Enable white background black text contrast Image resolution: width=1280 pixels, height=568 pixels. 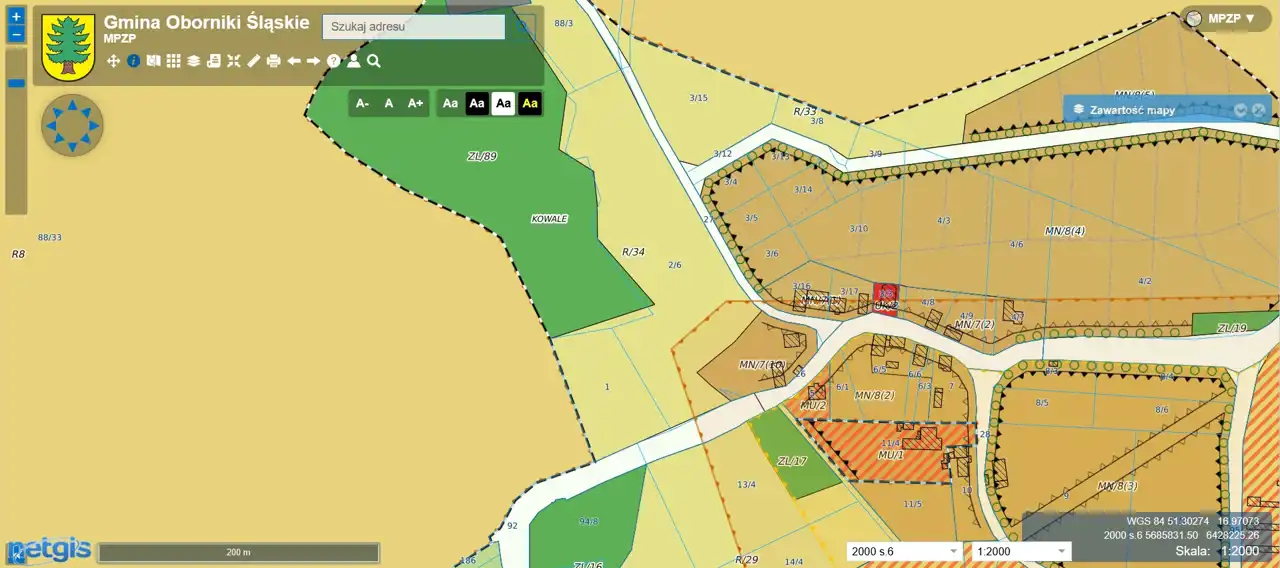pyautogui.click(x=503, y=103)
